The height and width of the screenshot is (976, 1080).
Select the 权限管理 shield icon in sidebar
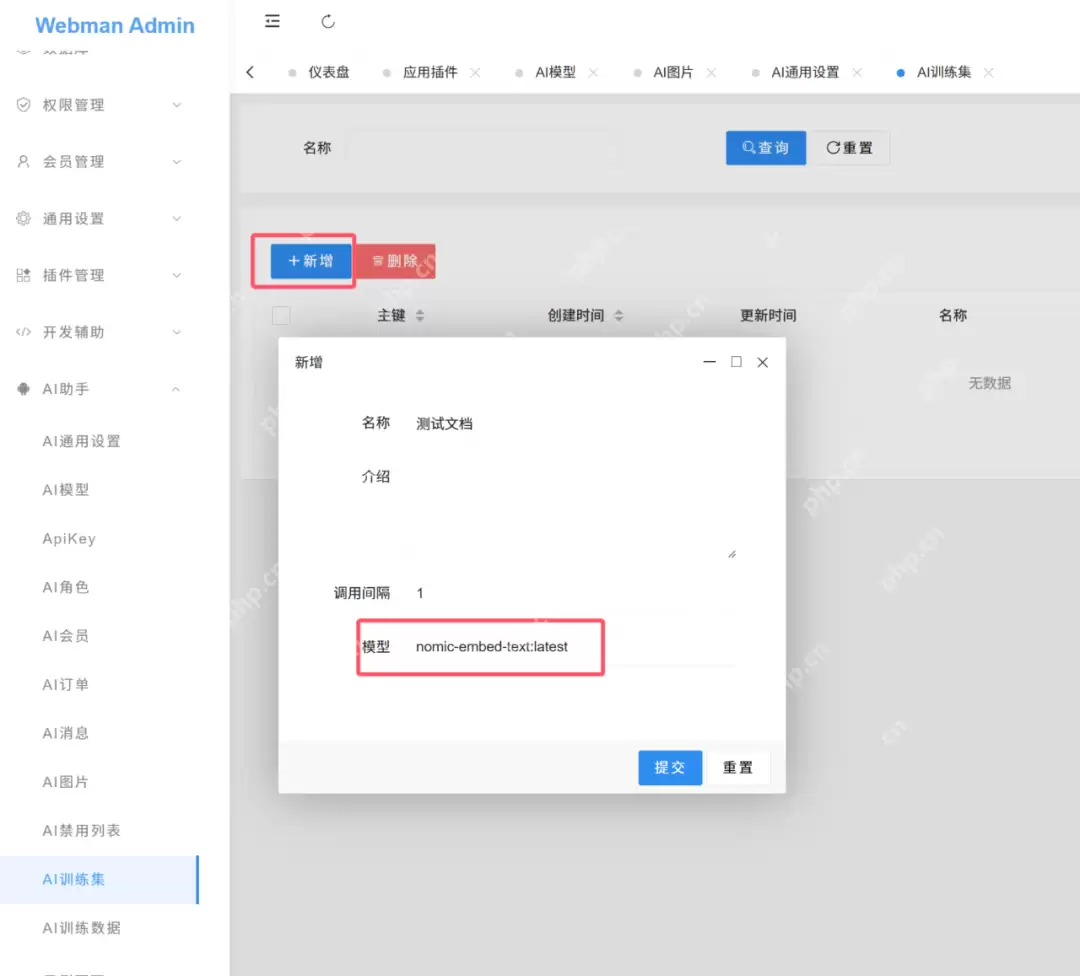pos(24,104)
